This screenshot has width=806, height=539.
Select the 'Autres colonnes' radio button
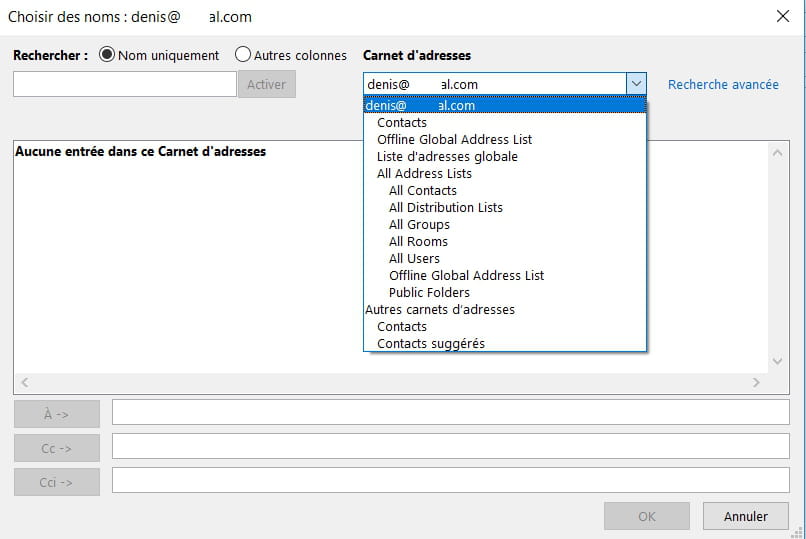pyautogui.click(x=243, y=55)
